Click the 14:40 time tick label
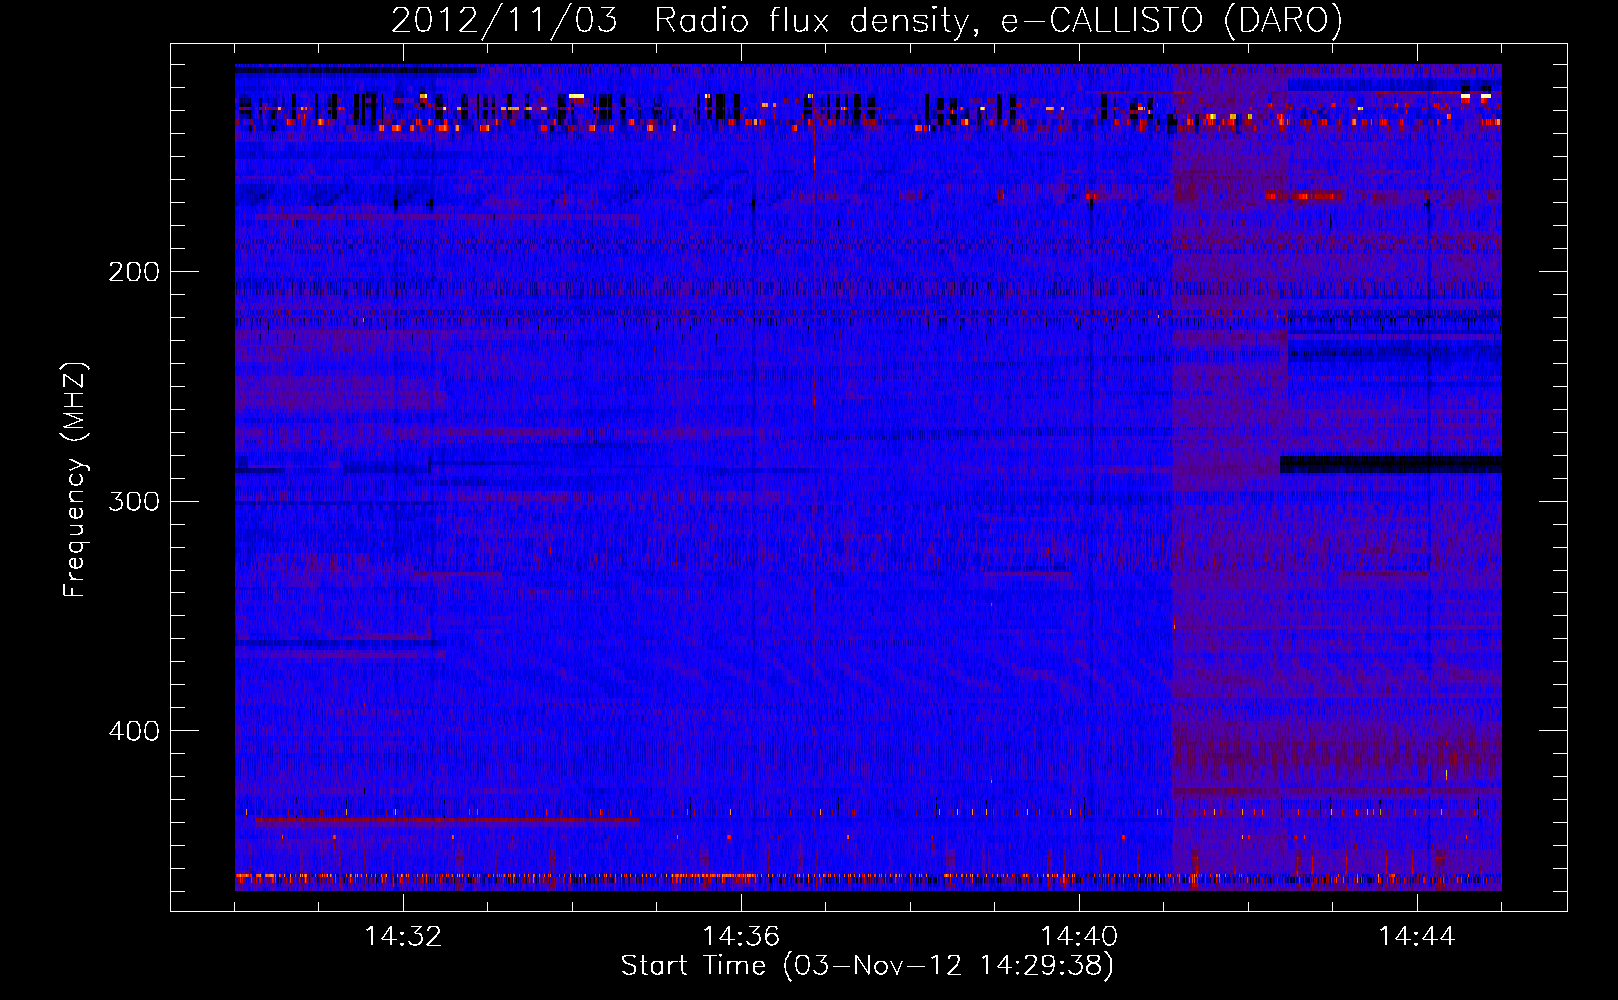 (x=1079, y=937)
